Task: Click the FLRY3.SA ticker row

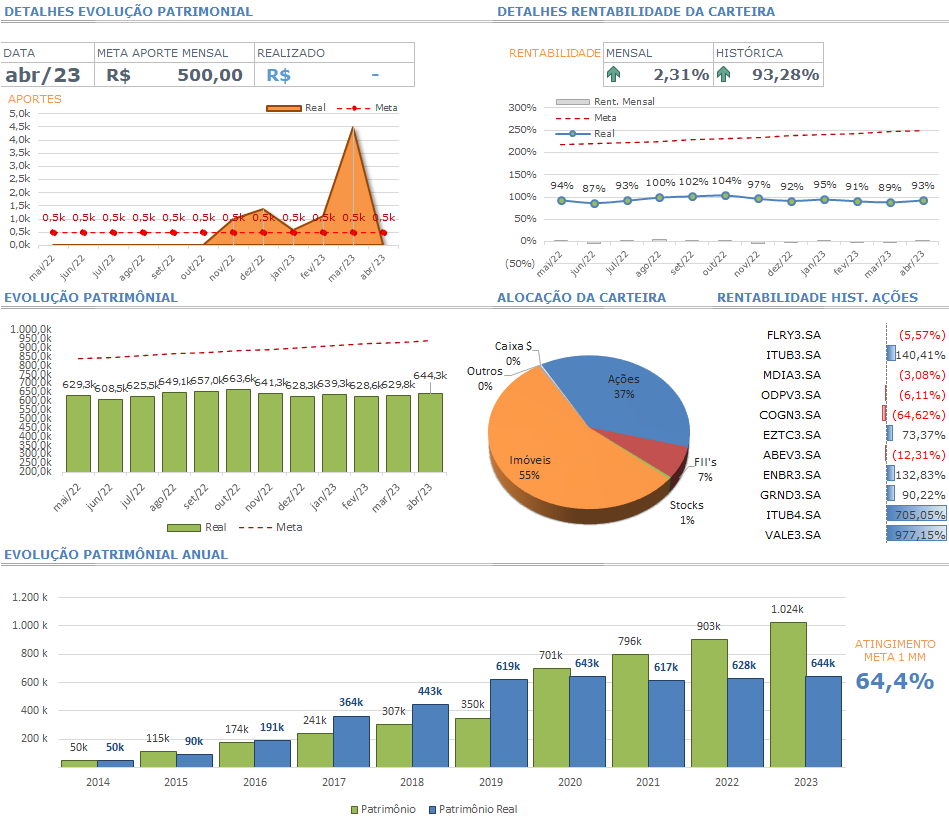Action: tap(853, 335)
